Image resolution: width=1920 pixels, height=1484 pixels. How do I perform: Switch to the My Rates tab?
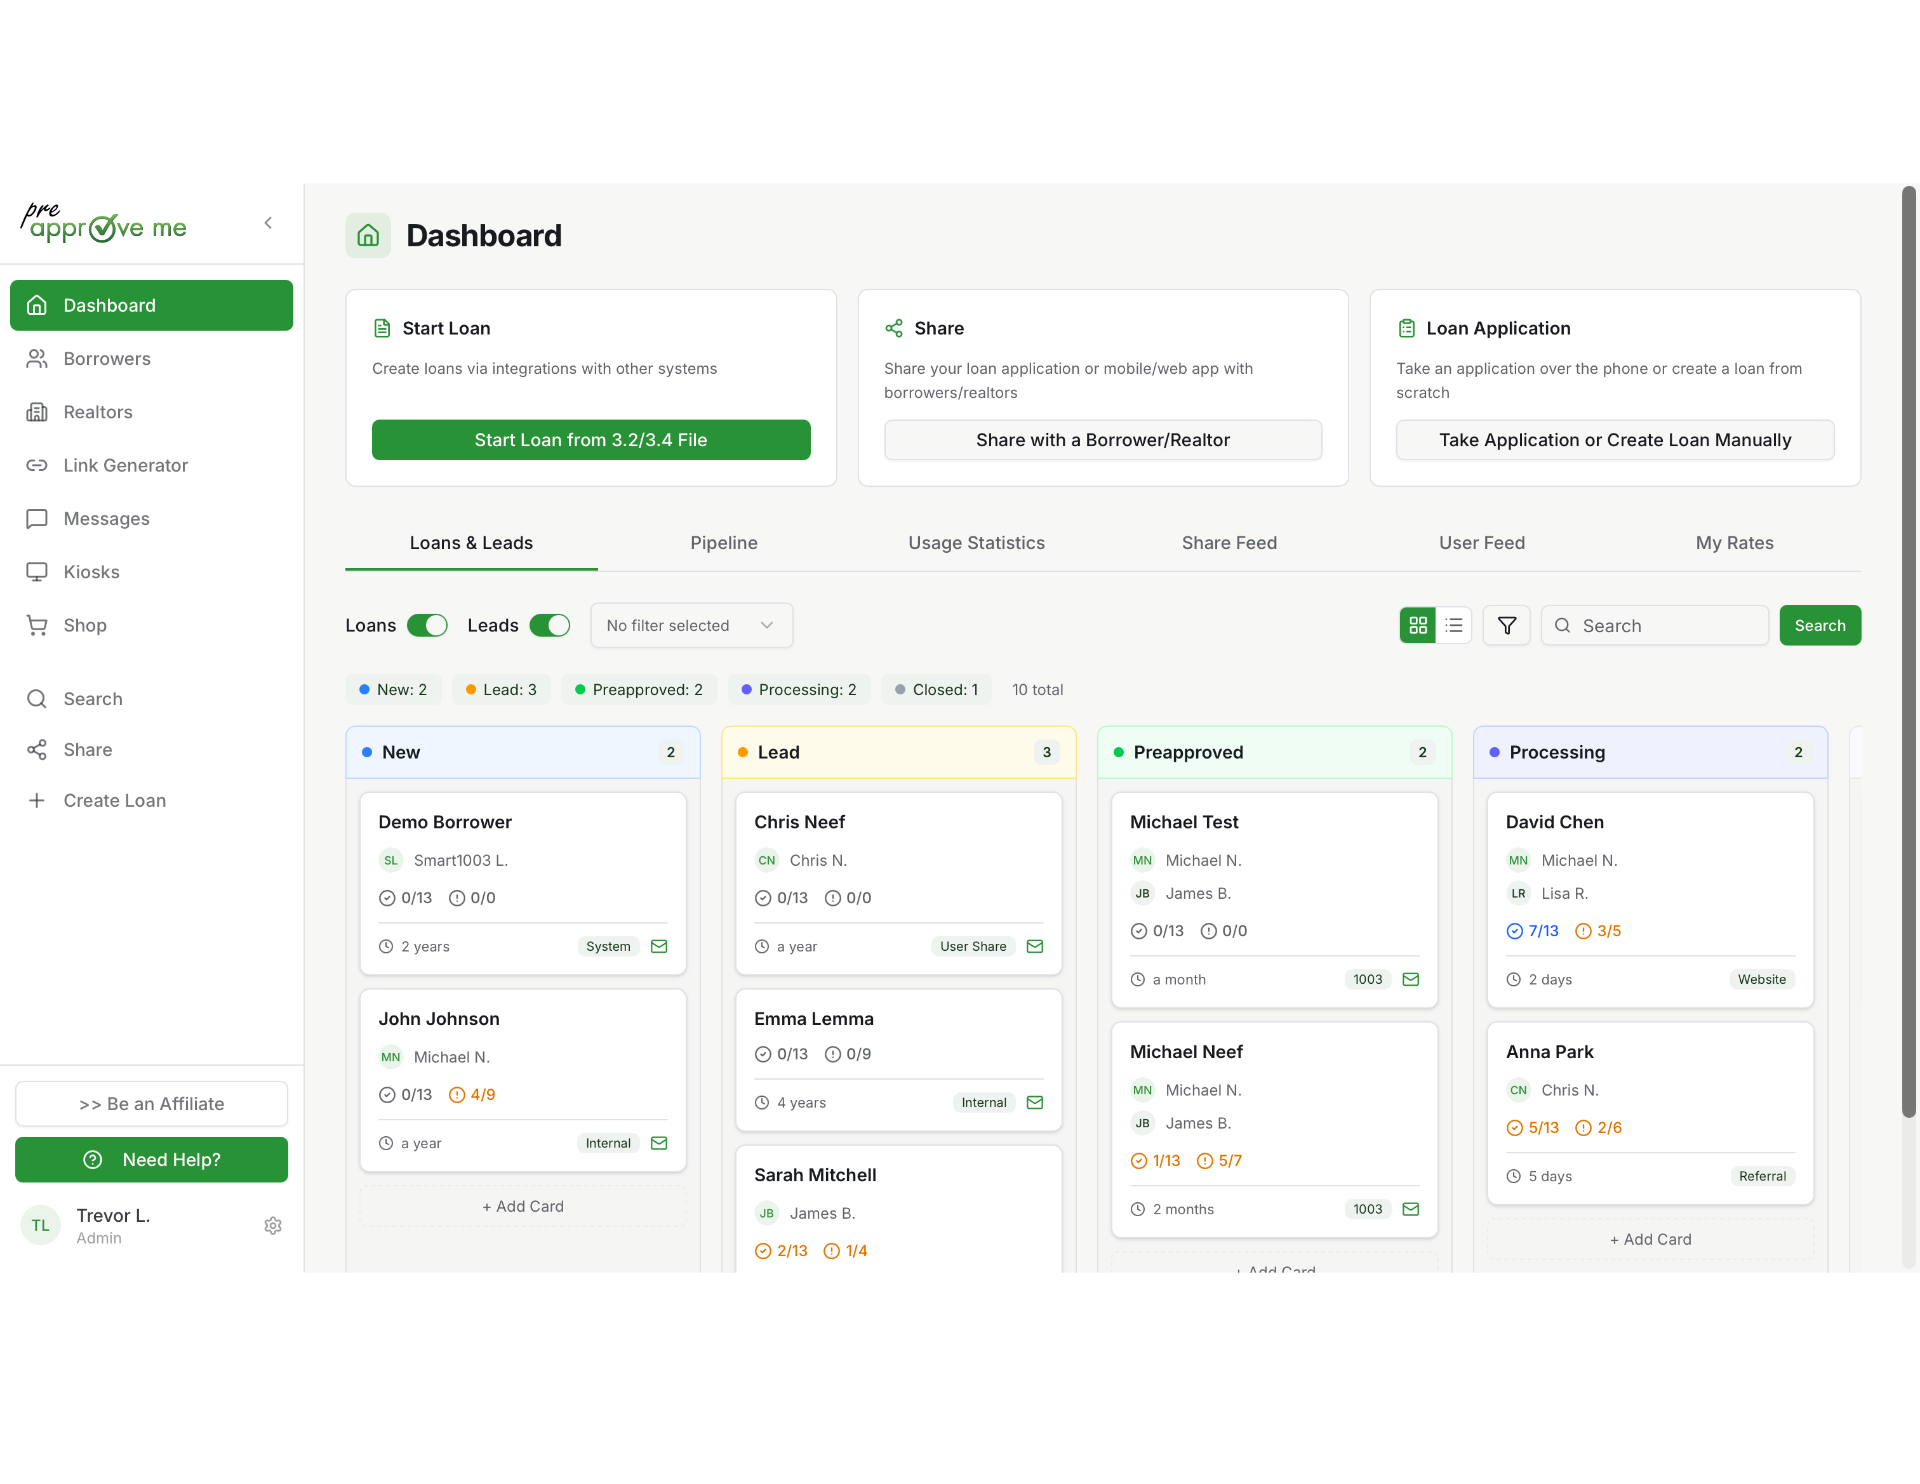tap(1735, 543)
